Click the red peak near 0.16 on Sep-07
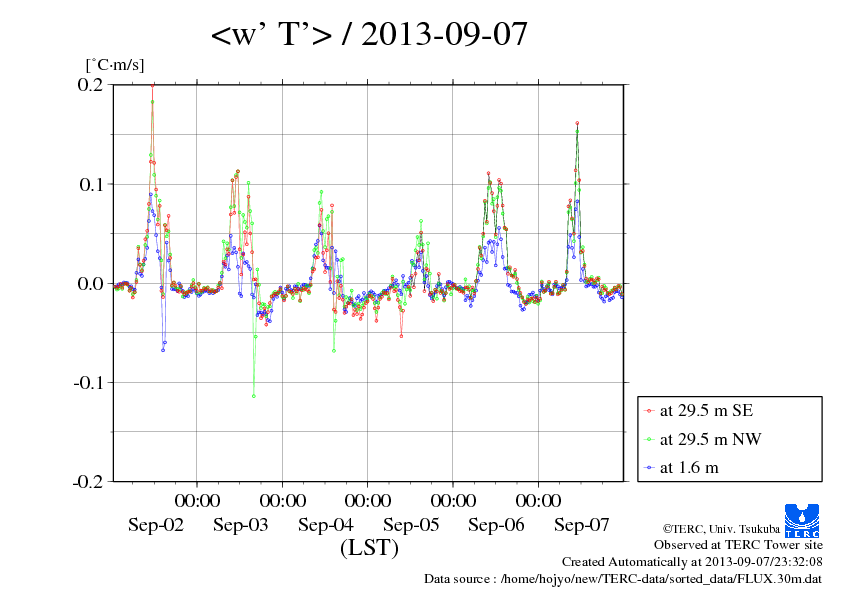Viewport: 842px width, 595px height. 577,124
